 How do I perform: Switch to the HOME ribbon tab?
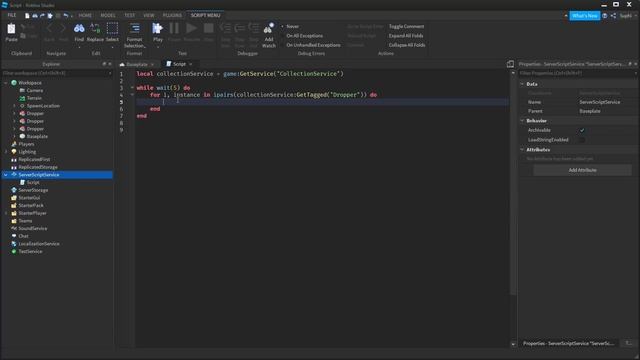click(85, 15)
